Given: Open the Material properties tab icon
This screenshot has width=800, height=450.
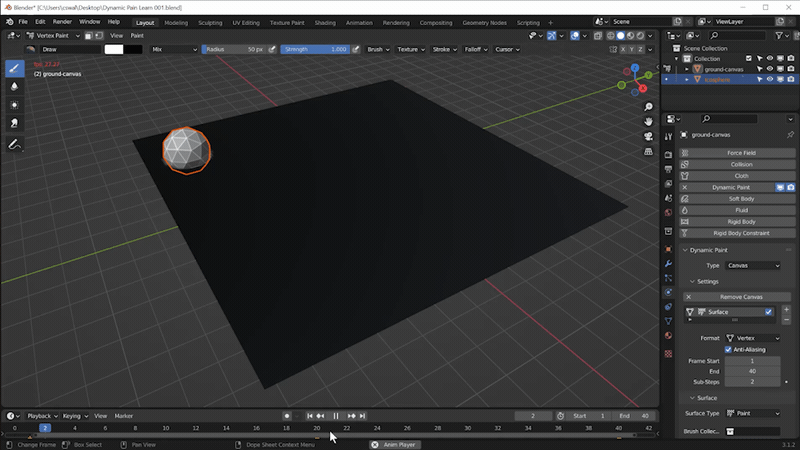Looking at the screenshot, I should 668,335.
